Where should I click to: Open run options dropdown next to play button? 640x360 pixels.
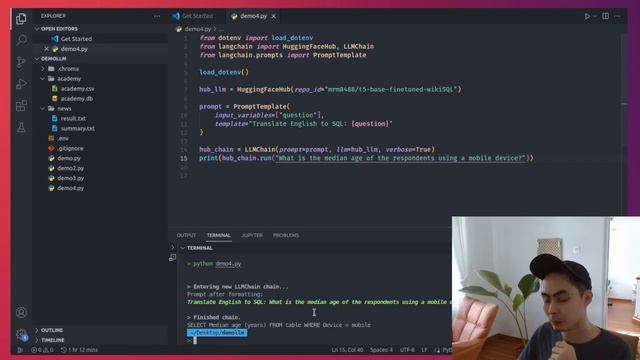(595, 16)
